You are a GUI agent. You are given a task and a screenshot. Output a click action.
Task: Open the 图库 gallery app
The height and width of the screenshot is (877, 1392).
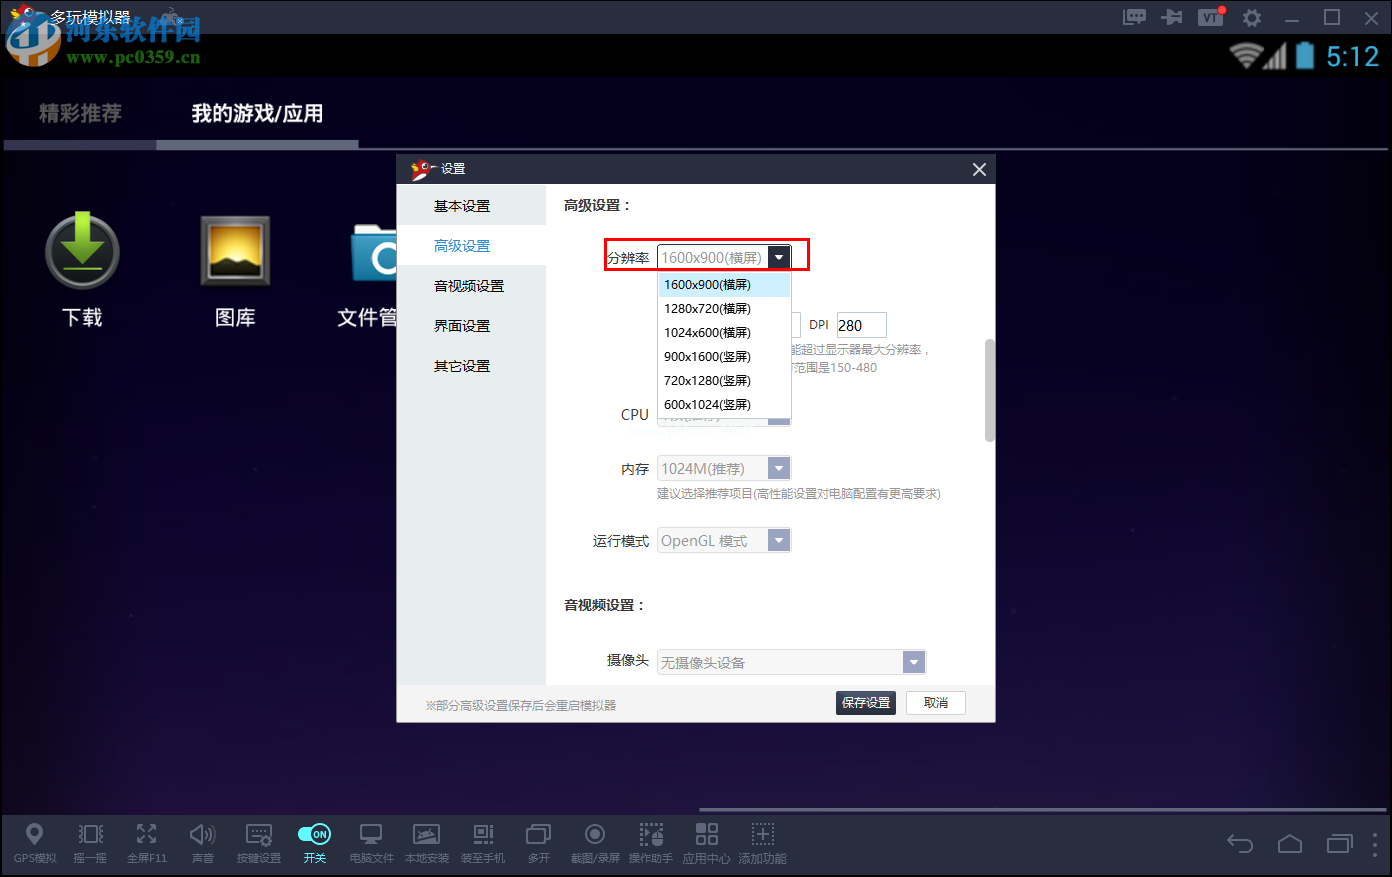tap(235, 270)
